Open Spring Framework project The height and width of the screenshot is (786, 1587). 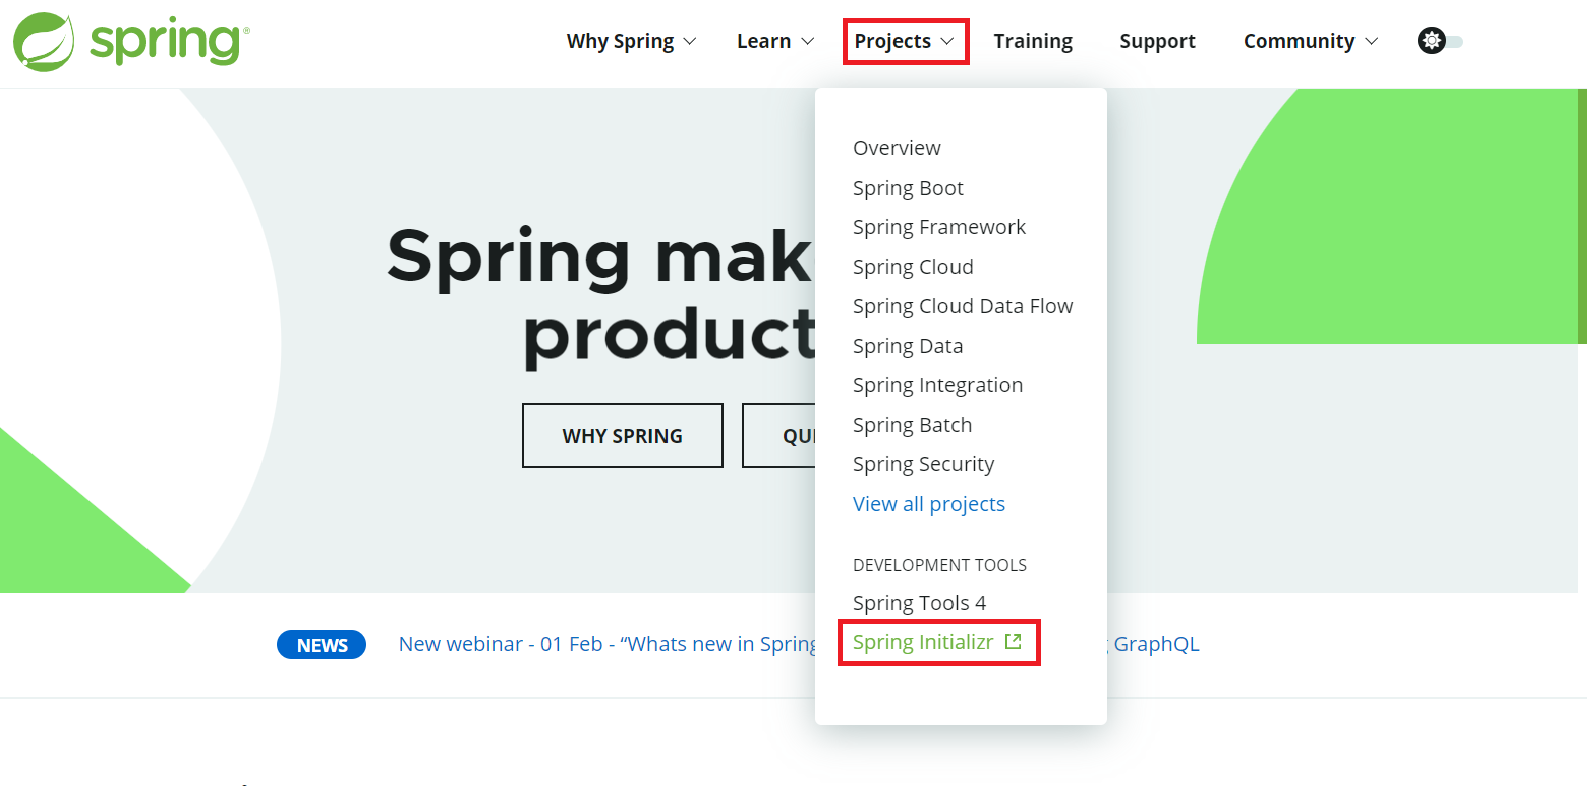939,227
